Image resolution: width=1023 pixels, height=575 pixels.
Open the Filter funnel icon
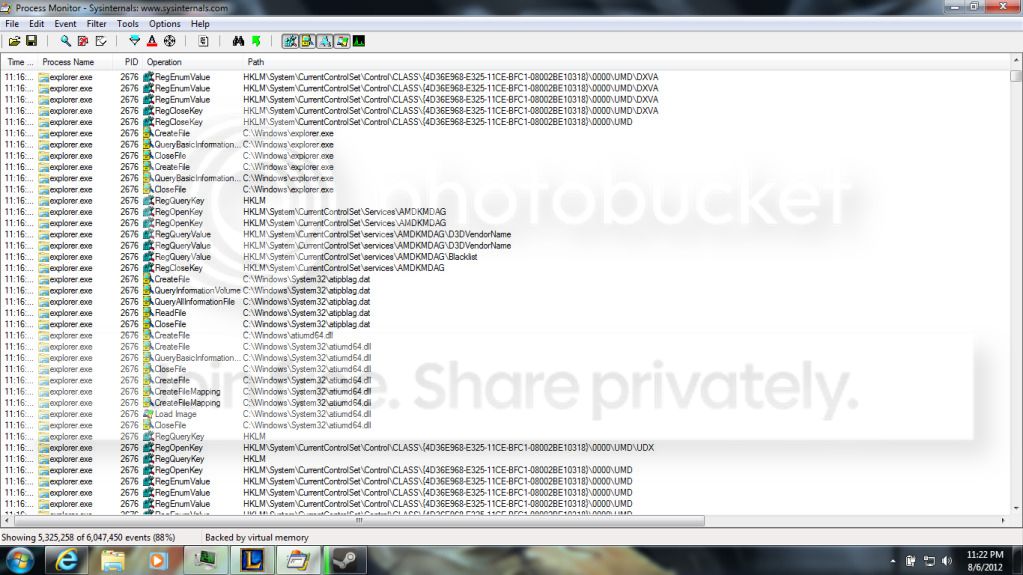(x=134, y=41)
